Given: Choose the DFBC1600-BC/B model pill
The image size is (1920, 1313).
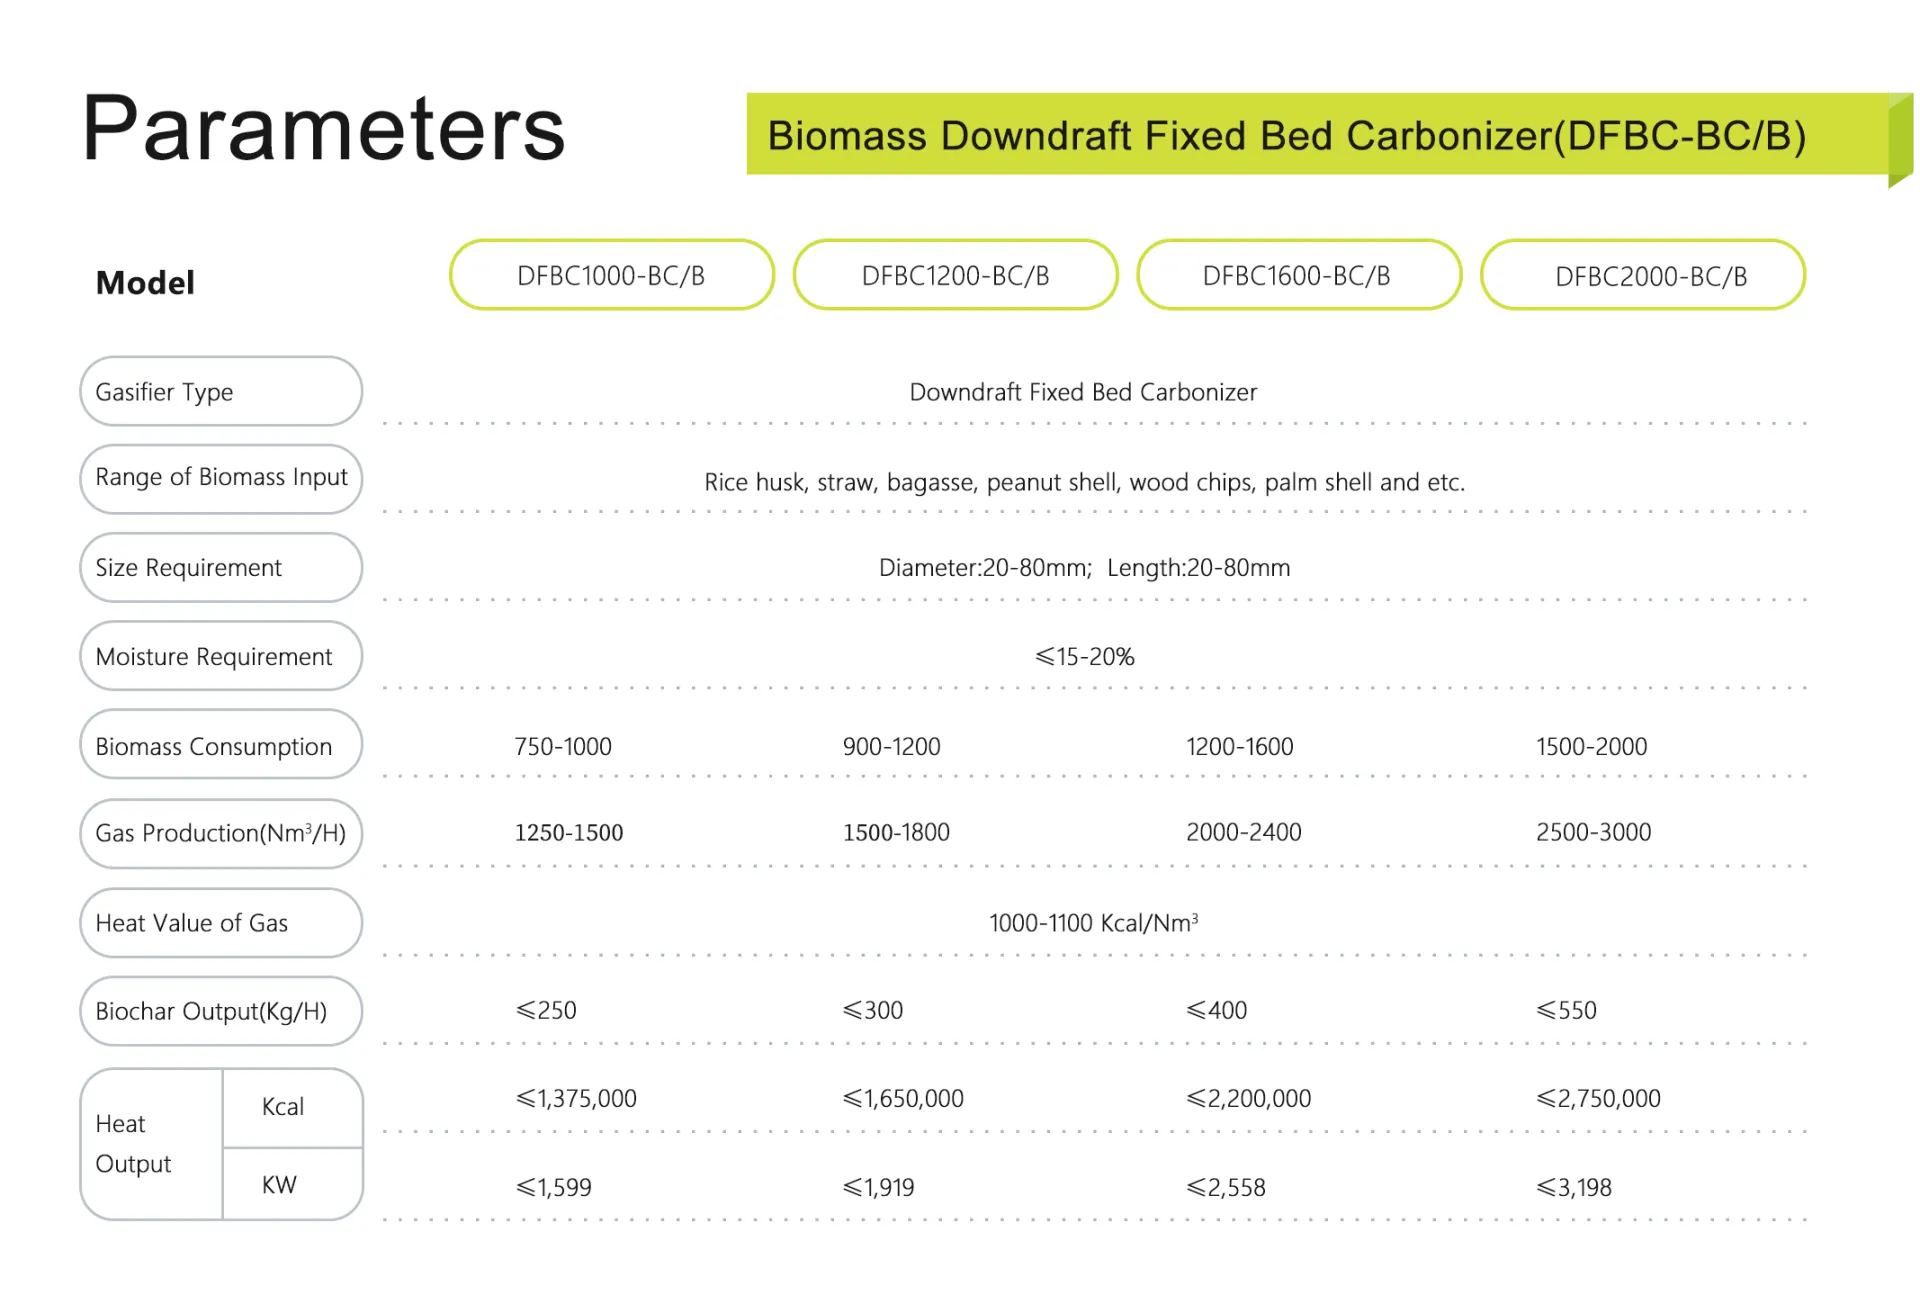Looking at the screenshot, I should (1298, 275).
